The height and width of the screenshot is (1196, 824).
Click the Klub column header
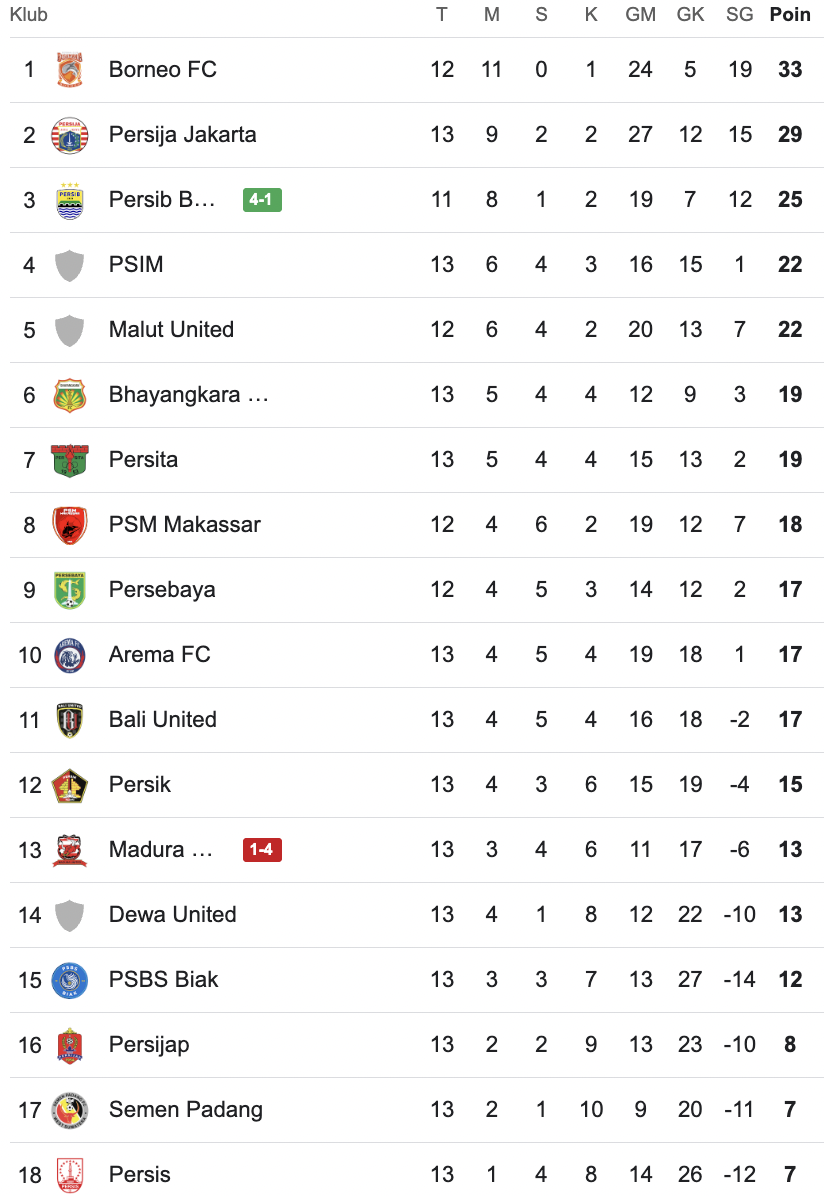click(29, 15)
